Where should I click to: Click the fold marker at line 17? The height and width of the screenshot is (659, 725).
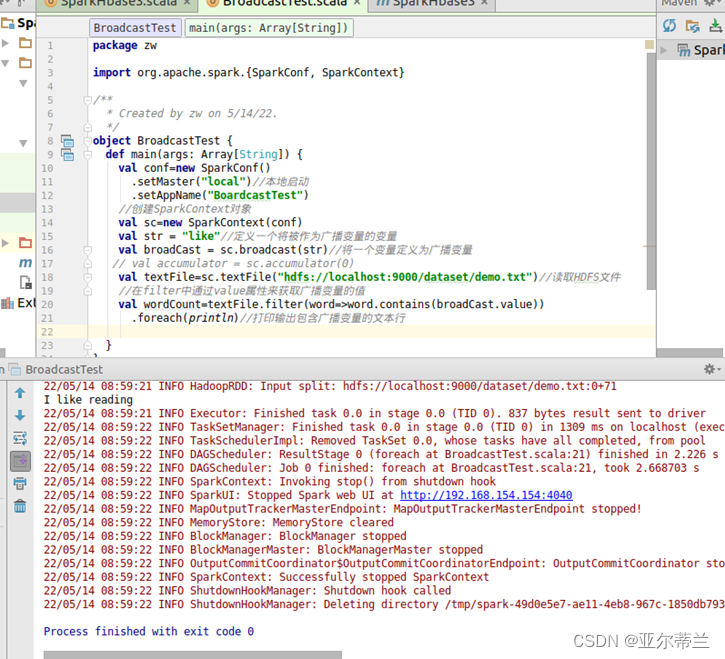point(87,264)
